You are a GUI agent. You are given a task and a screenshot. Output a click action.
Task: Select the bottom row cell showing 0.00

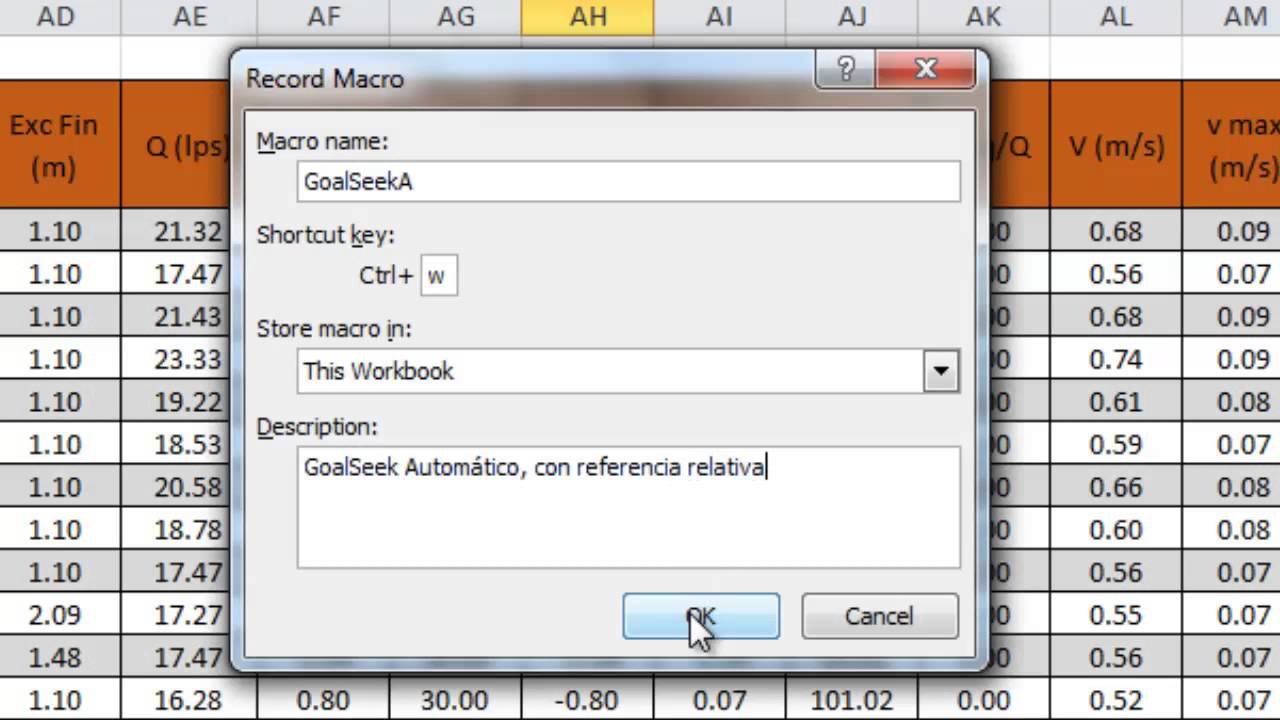click(x=983, y=700)
